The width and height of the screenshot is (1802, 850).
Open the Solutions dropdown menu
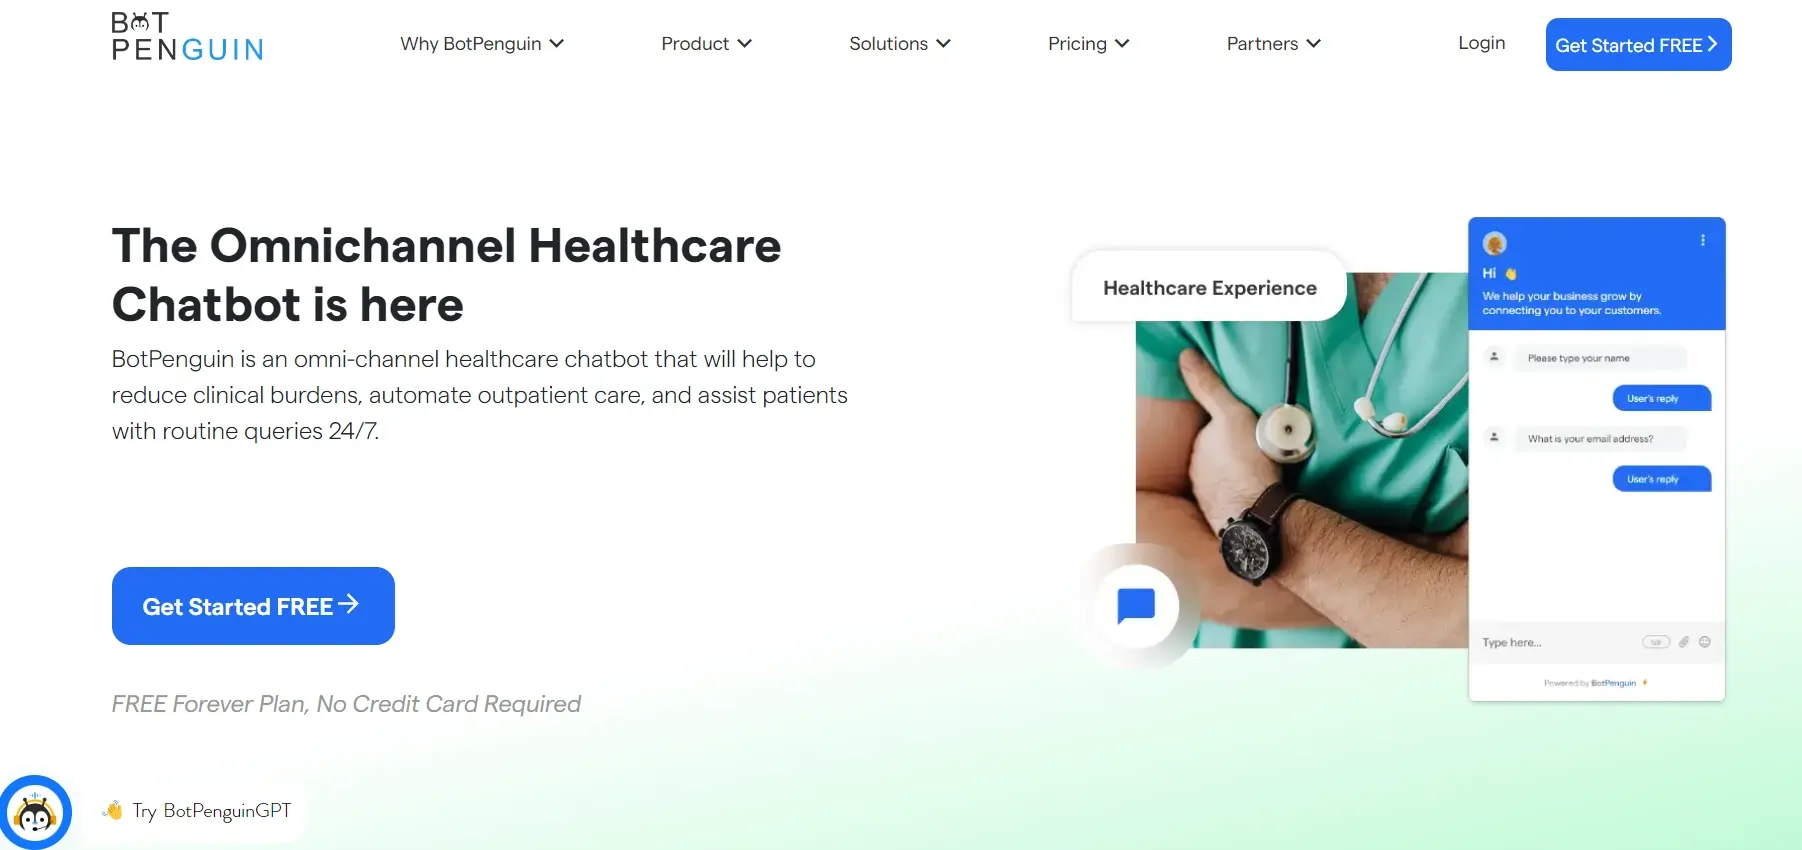(900, 44)
